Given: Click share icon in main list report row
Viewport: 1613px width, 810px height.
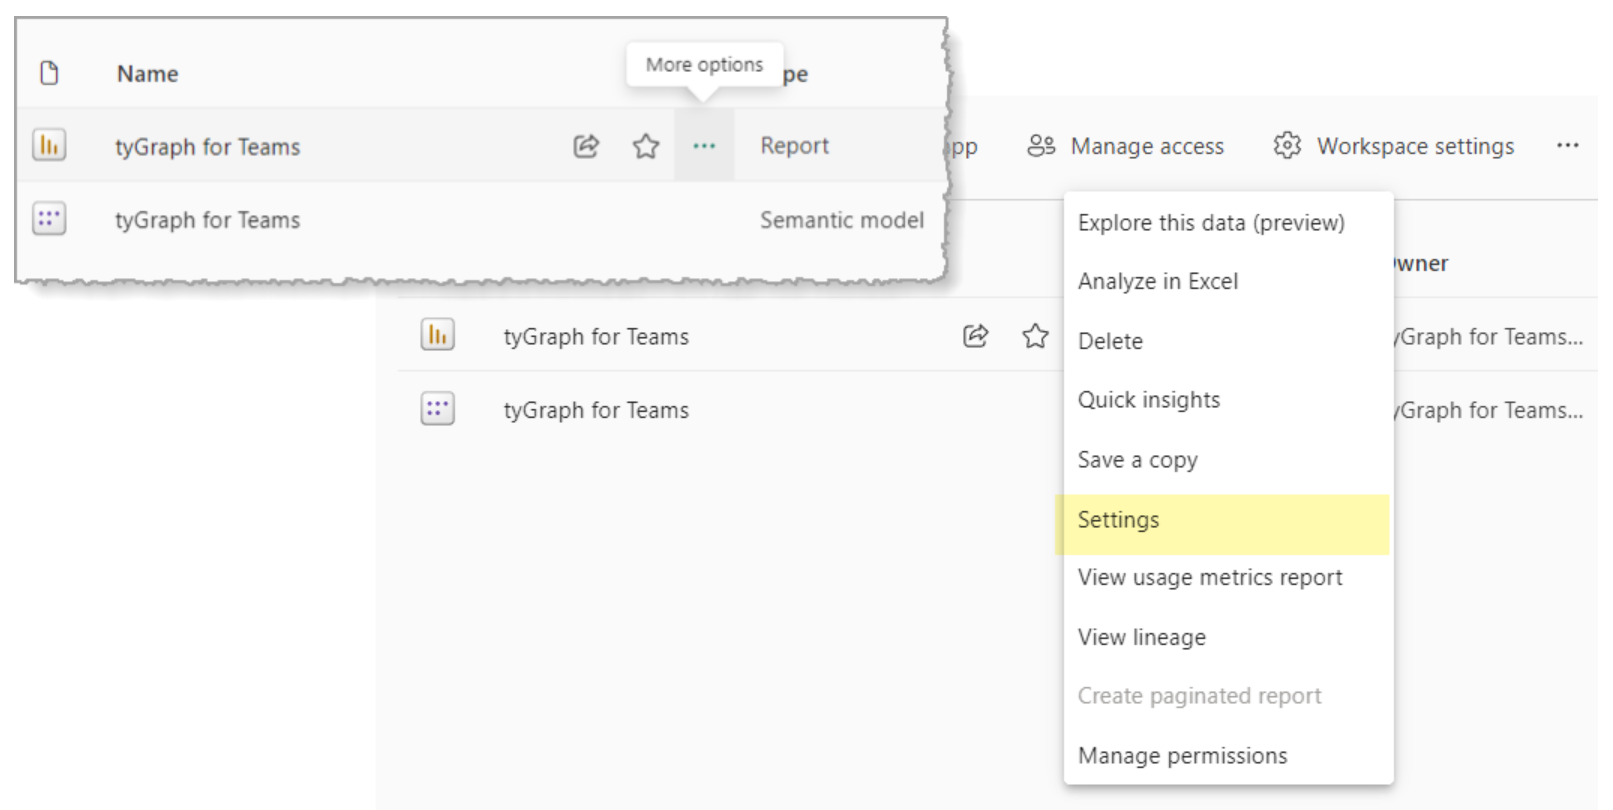Looking at the screenshot, I should (x=975, y=336).
